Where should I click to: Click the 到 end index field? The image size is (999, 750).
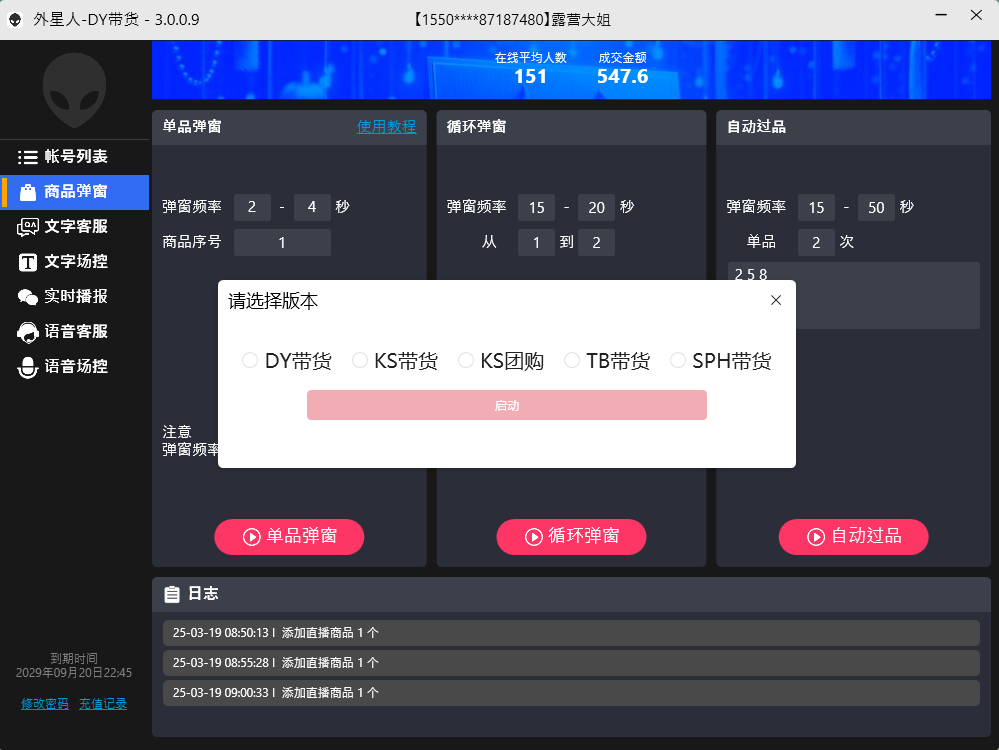pyautogui.click(x=596, y=243)
